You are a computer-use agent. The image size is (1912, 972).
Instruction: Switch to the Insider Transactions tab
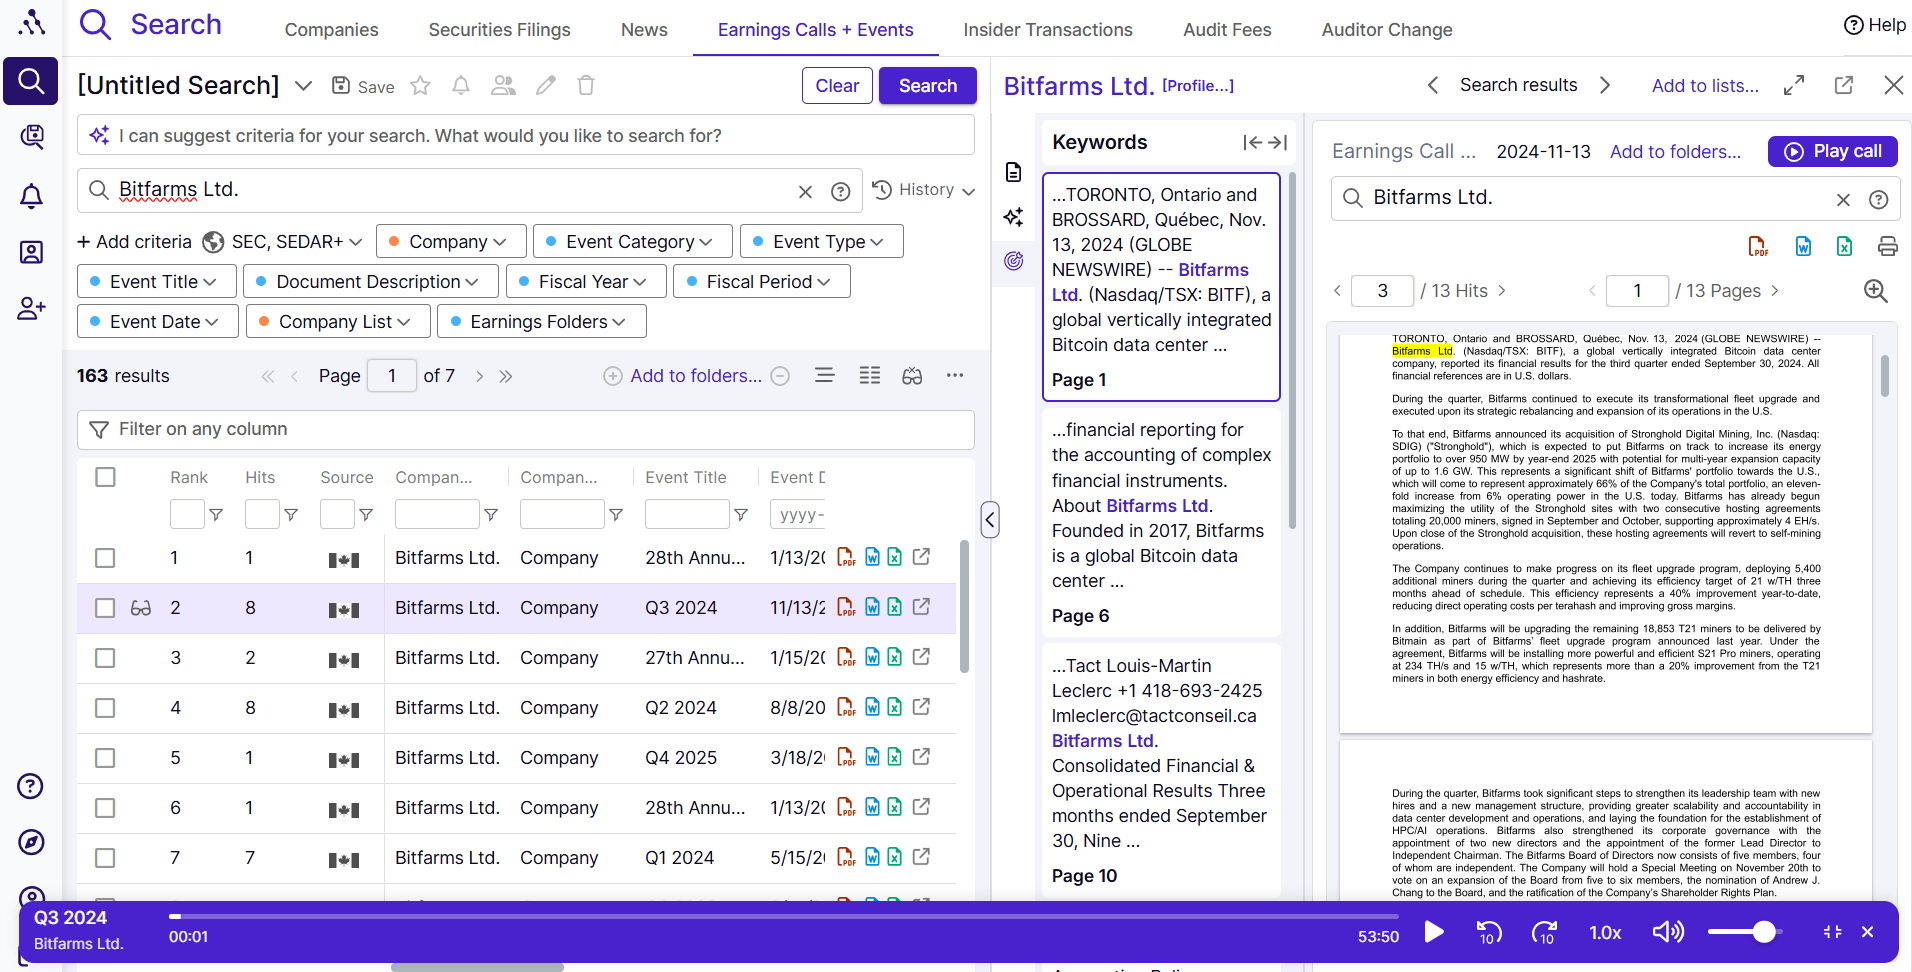[1048, 30]
